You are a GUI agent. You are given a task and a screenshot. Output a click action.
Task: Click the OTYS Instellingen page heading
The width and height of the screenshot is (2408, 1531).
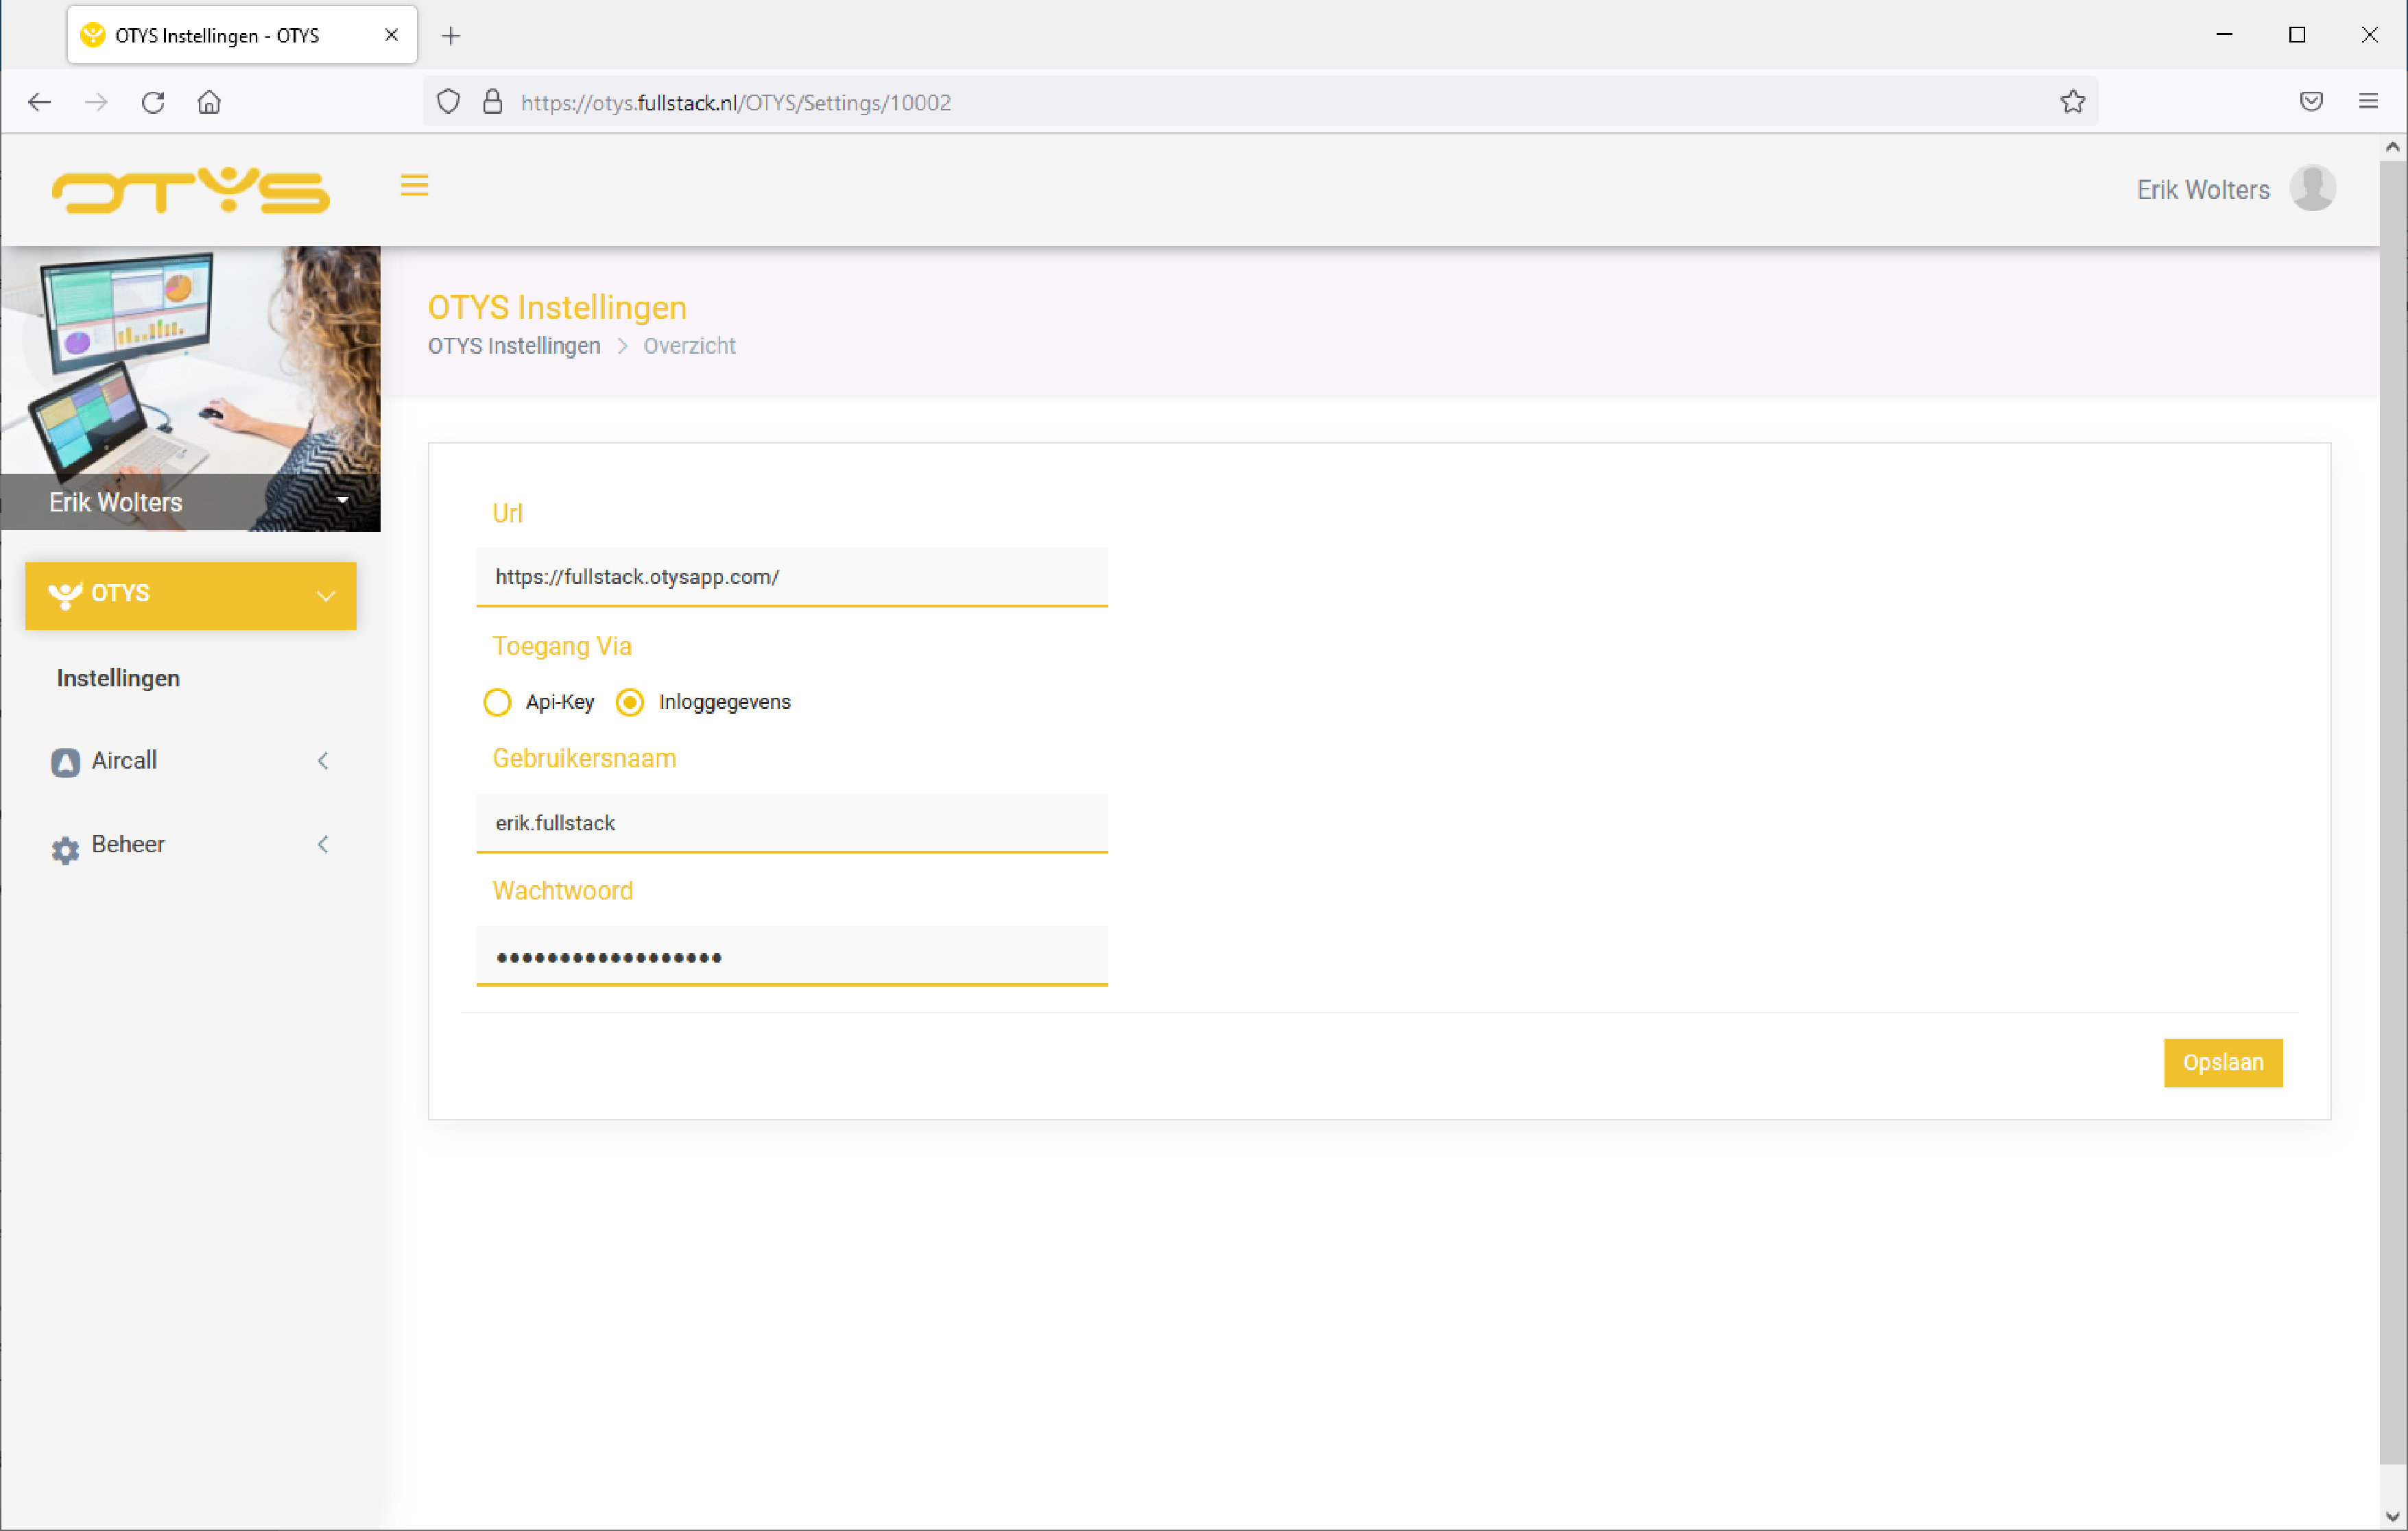coord(557,308)
